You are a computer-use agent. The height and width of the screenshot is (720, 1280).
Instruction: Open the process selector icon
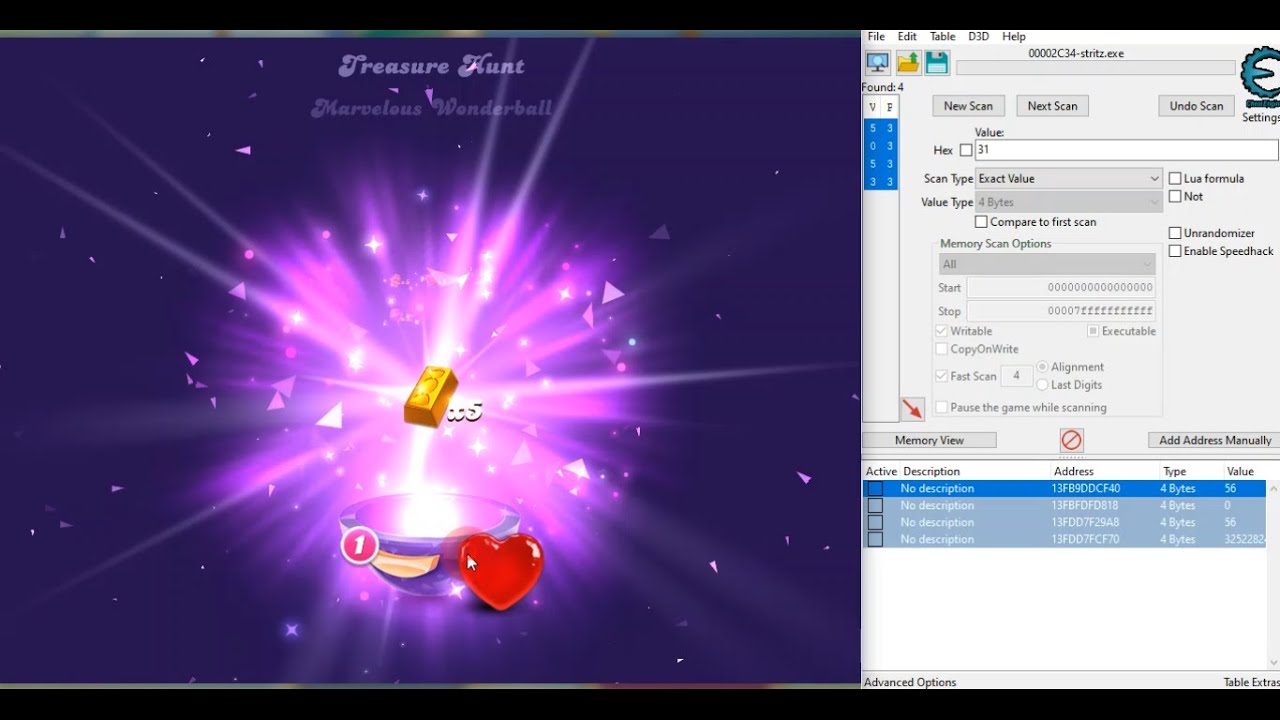pyautogui.click(x=877, y=63)
